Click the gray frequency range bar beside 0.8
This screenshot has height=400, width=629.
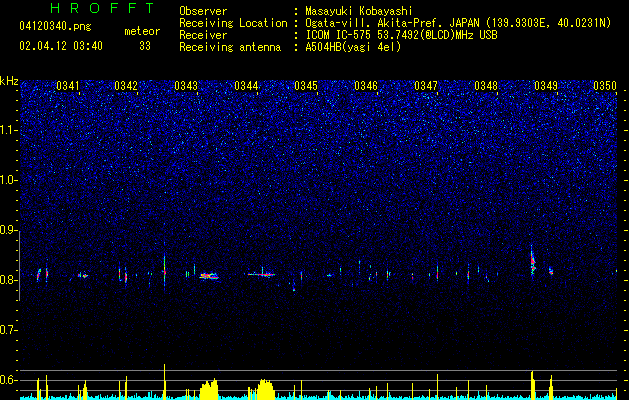tap(19, 266)
